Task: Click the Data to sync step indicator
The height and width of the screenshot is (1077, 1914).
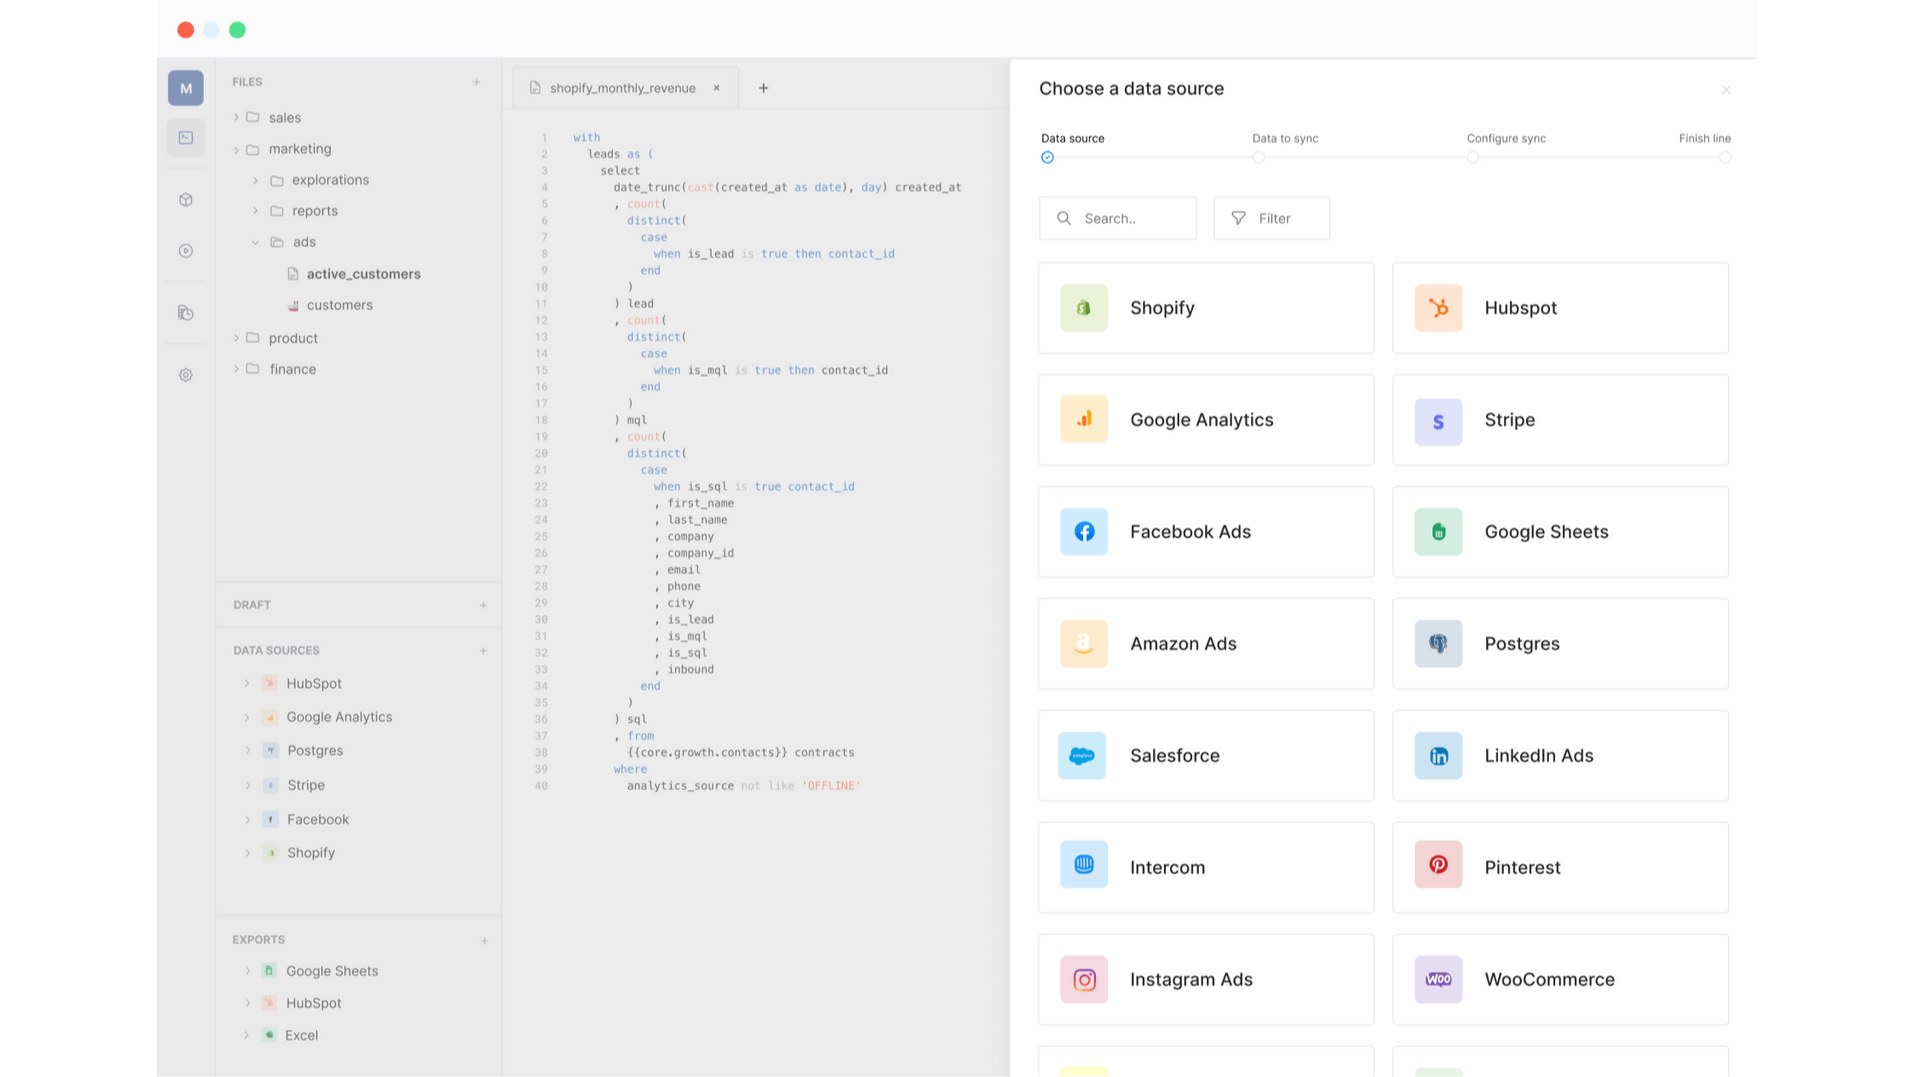Action: (1258, 157)
